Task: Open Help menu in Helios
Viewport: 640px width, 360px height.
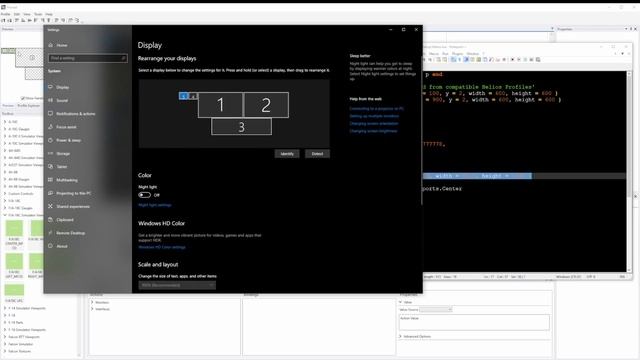Action: [49, 14]
